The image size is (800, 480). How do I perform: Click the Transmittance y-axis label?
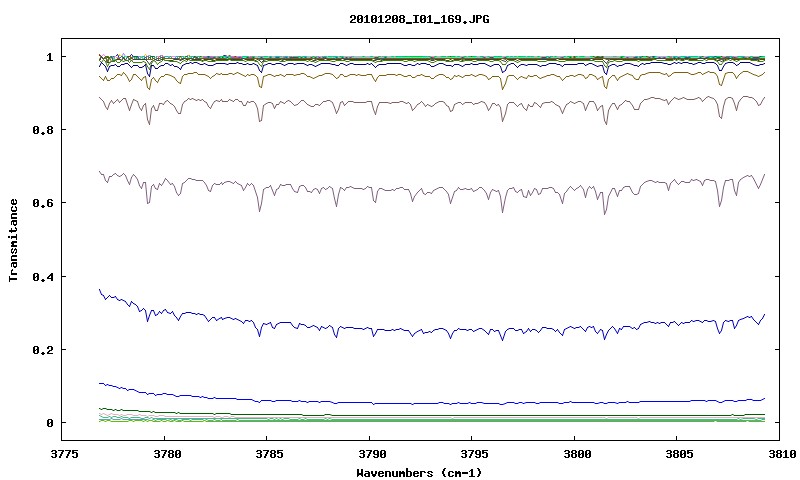[13, 240]
